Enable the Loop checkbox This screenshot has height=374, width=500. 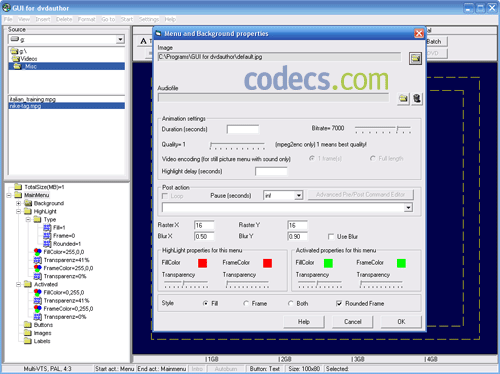click(165, 196)
